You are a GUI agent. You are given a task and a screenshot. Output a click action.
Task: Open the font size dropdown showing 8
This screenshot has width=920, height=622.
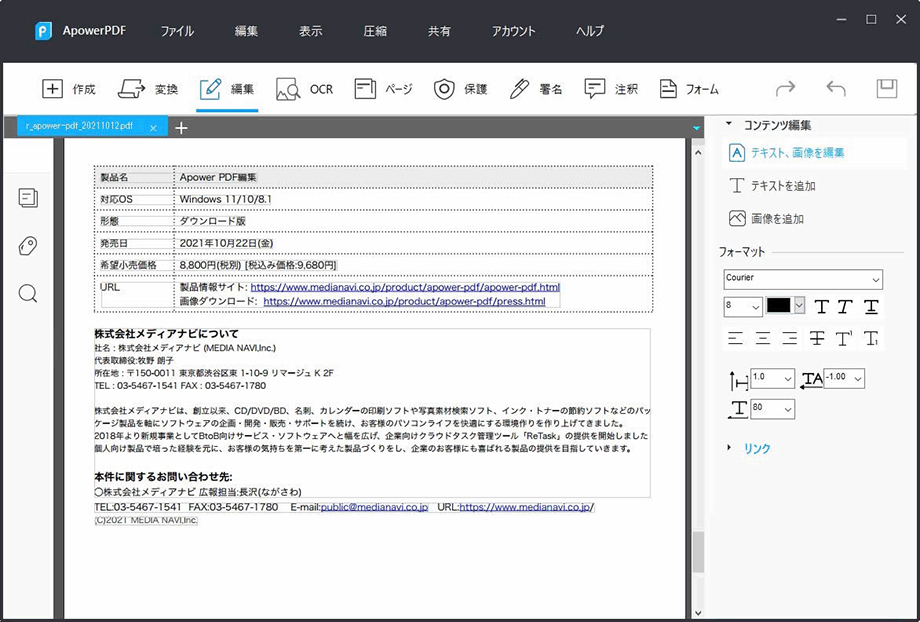click(742, 306)
